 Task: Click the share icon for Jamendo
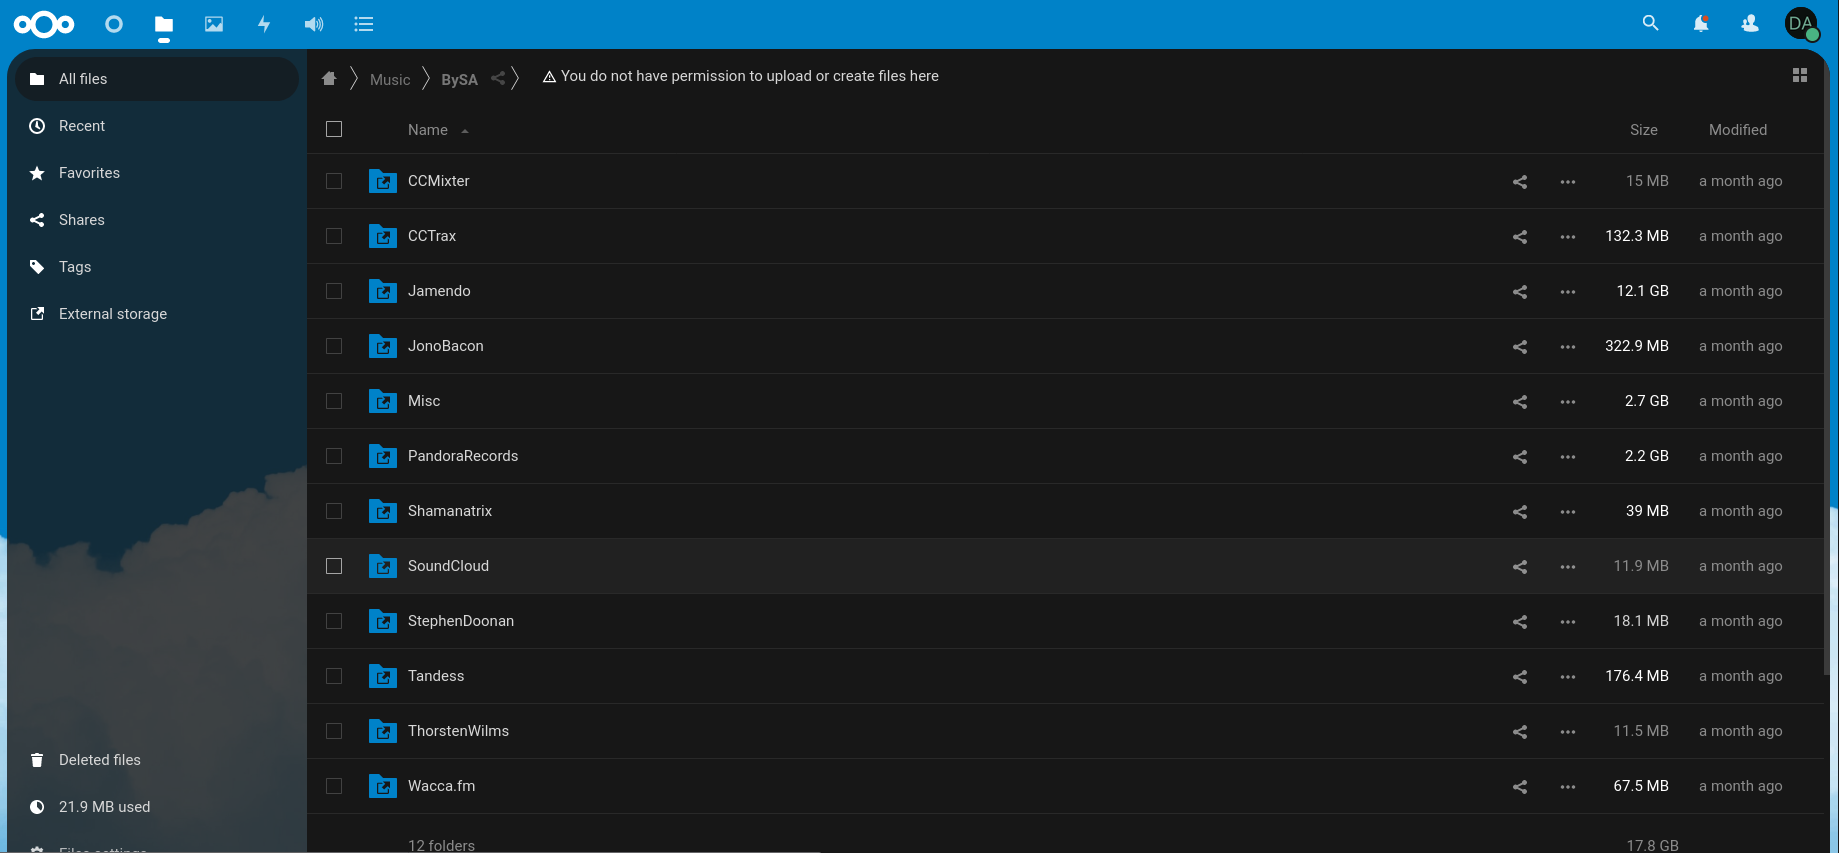coord(1519,292)
